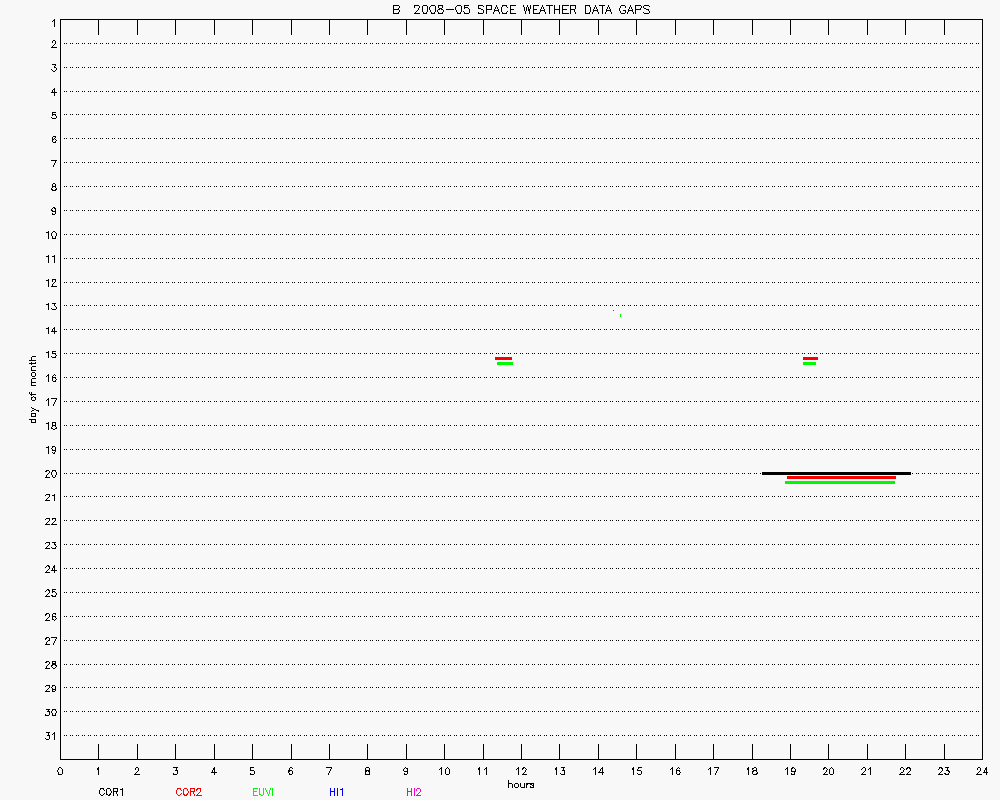Select the day 1 label on y-axis
Viewport: 1000px width, 800px height.
click(51, 21)
